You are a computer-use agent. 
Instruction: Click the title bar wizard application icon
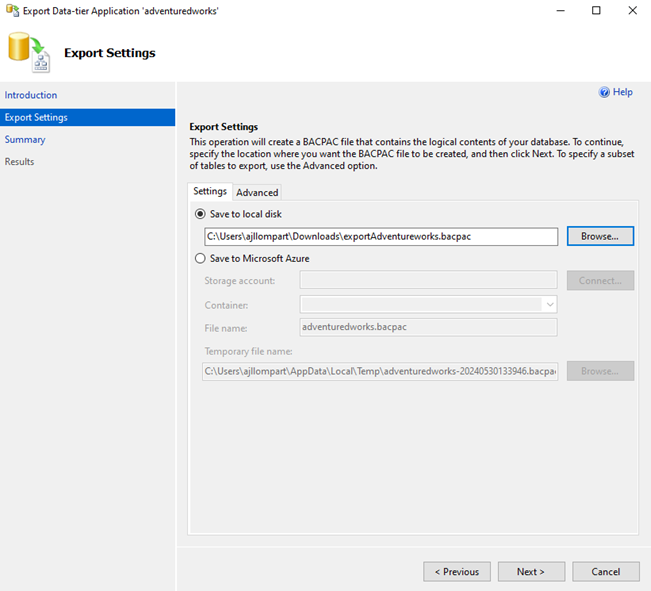pos(12,10)
